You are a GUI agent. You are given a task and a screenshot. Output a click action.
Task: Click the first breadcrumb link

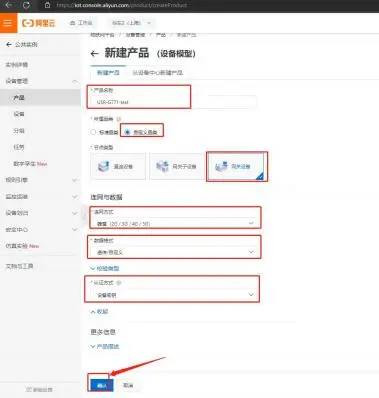[102, 35]
